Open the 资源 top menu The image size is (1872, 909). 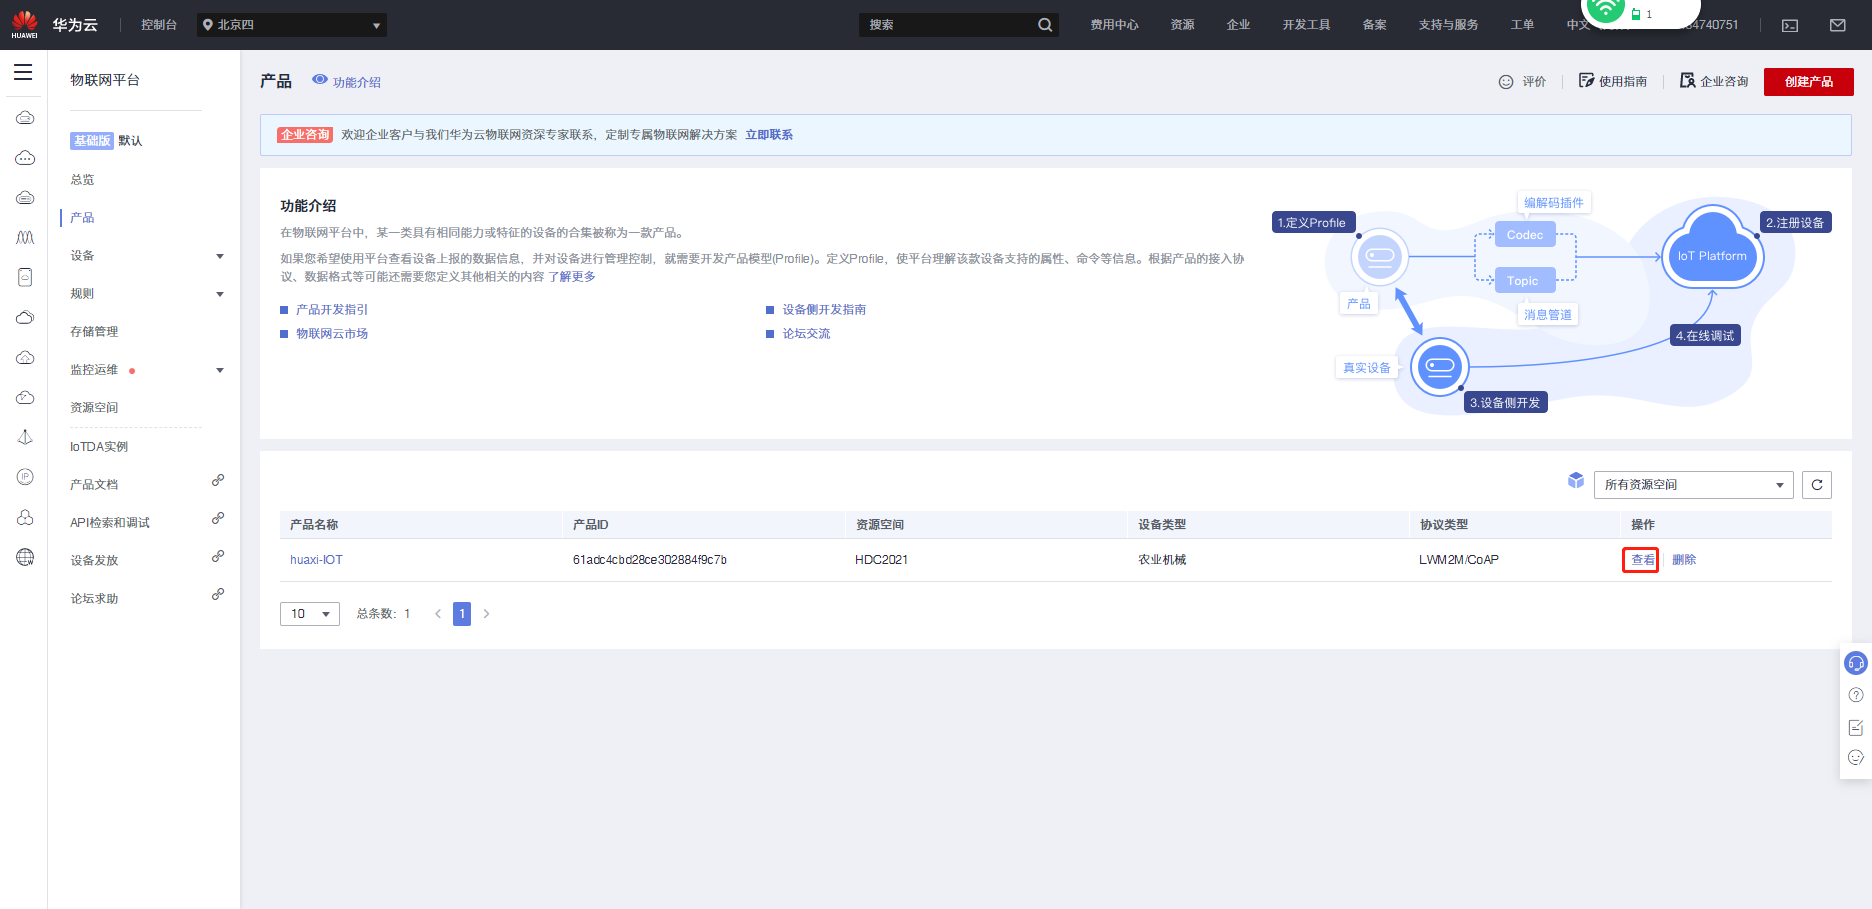point(1183,25)
